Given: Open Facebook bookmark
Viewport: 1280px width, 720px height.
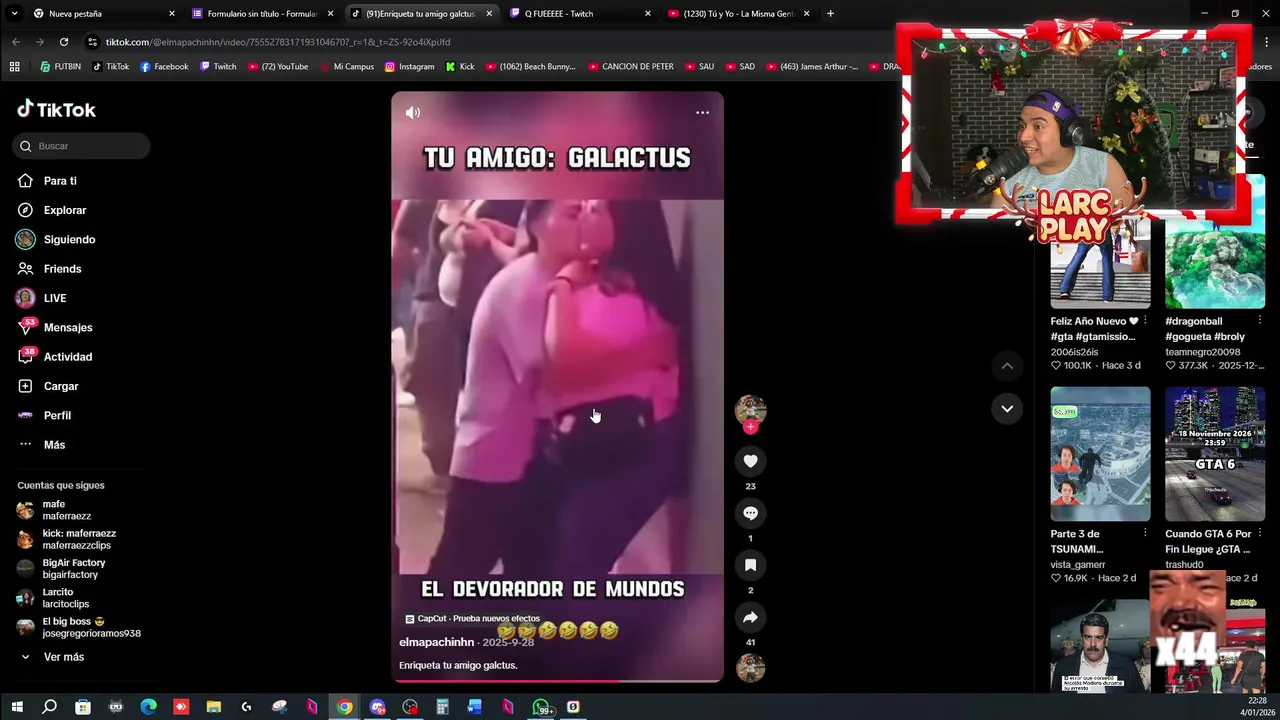Looking at the screenshot, I should pos(164,67).
